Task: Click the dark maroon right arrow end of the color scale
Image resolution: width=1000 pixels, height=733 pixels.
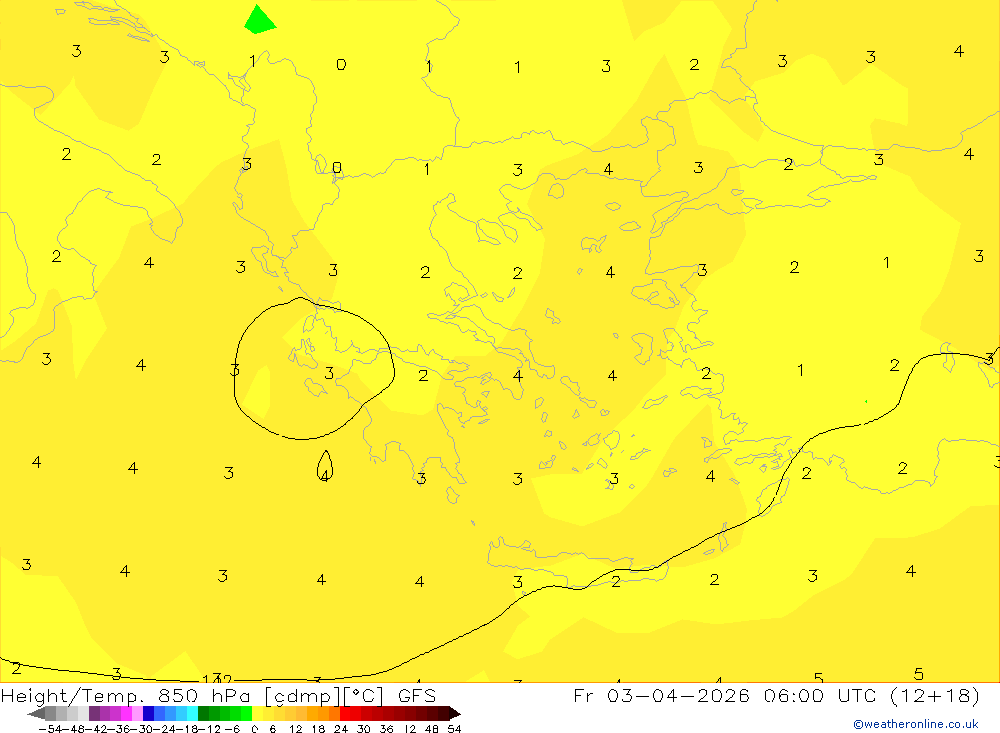Action: 455,713
